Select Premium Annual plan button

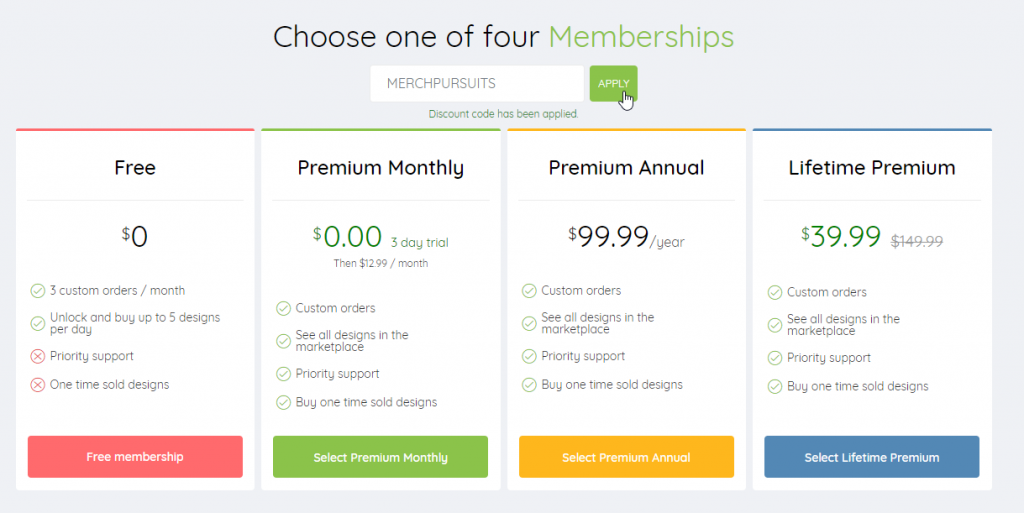(x=626, y=457)
